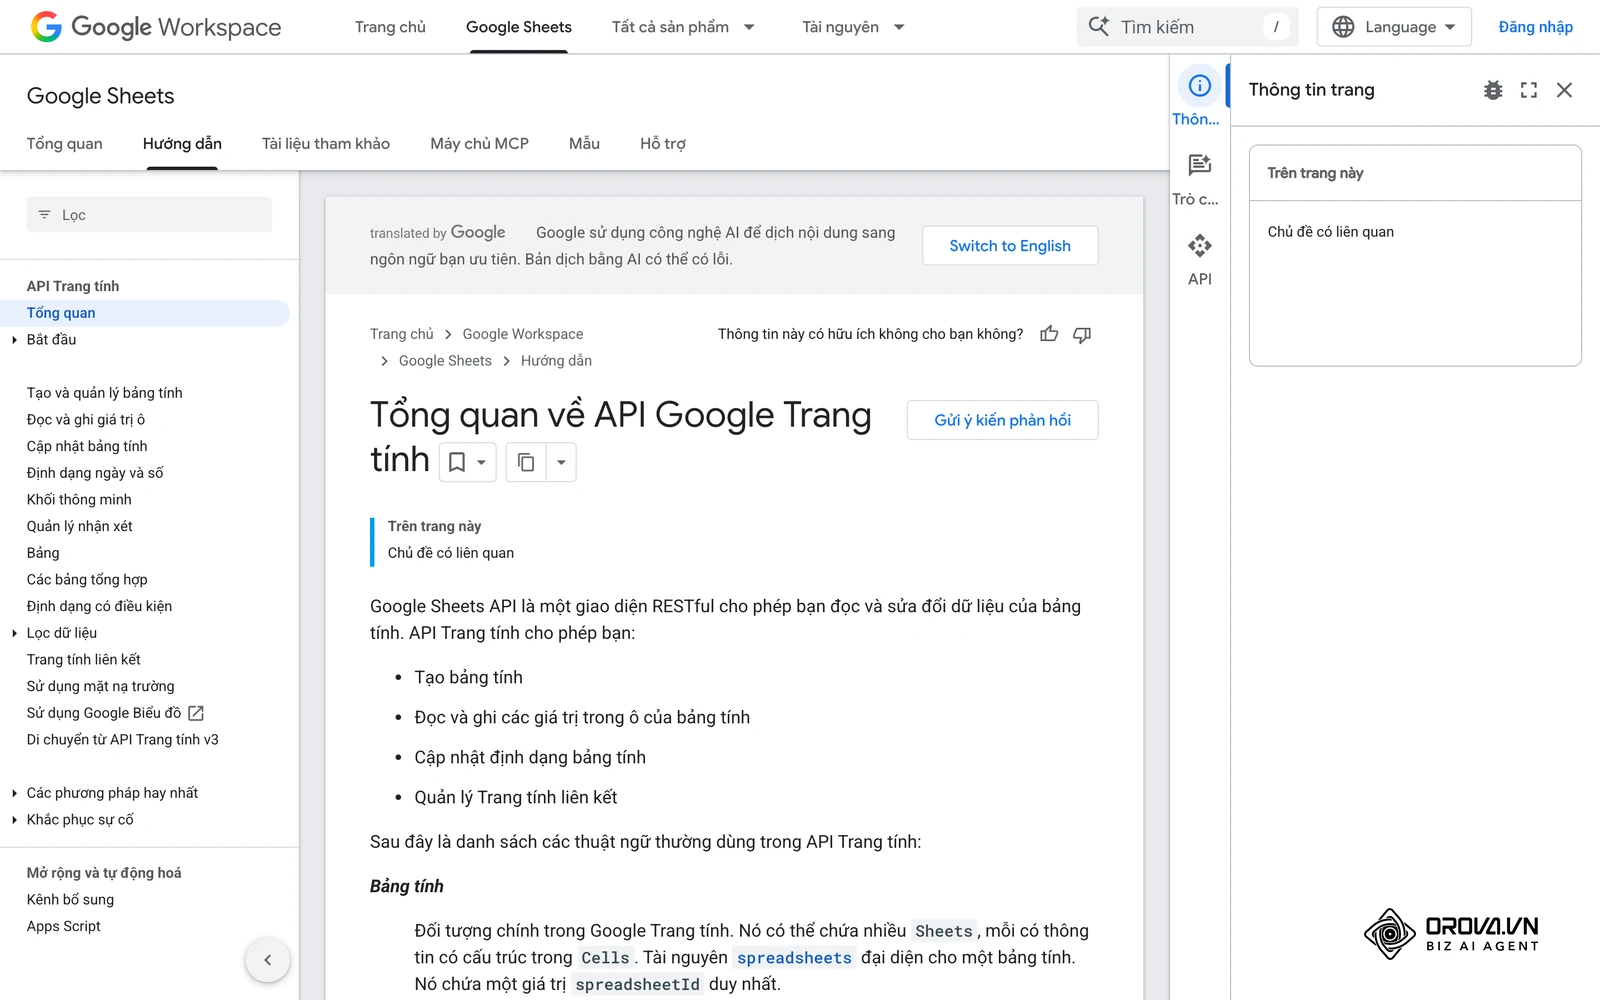The image size is (1600, 1000).
Task: Go to Trang chủ in top menu
Action: point(390,27)
